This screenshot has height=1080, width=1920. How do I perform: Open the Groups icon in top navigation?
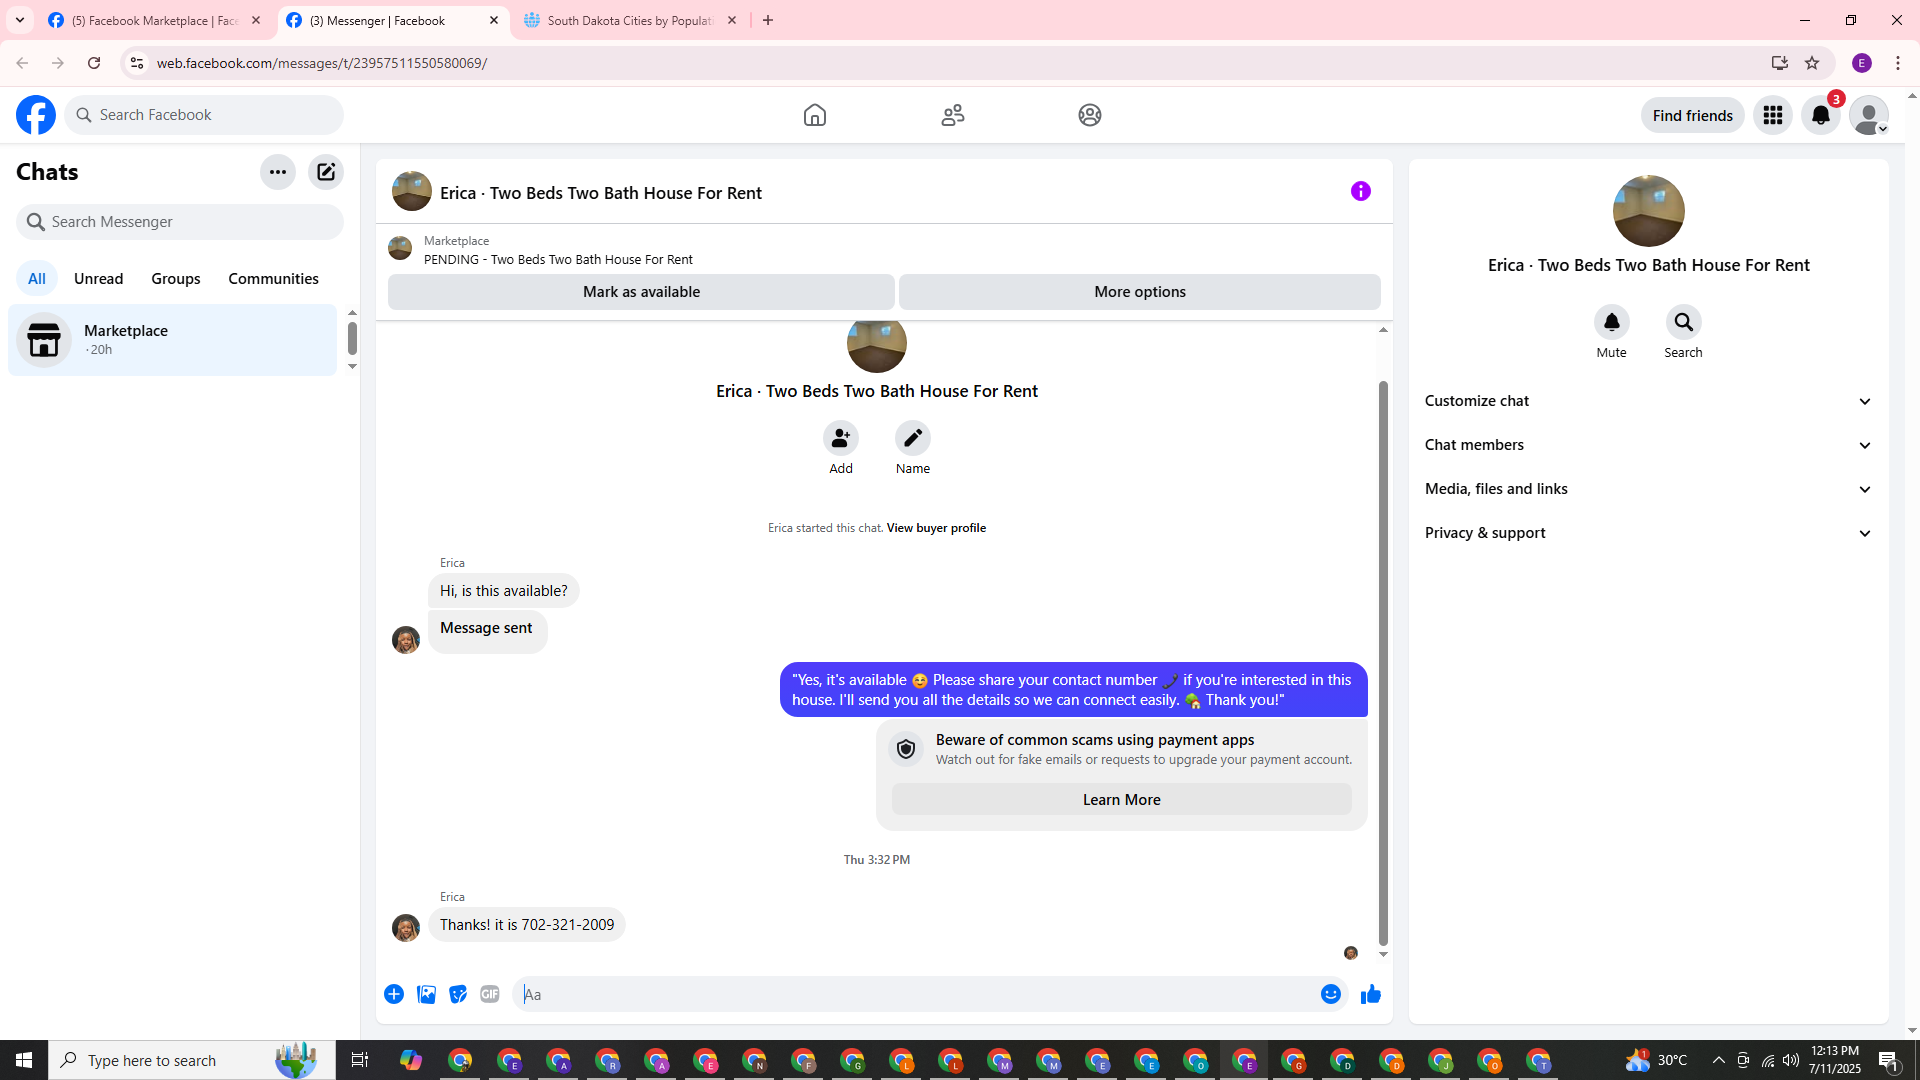coord(1090,115)
